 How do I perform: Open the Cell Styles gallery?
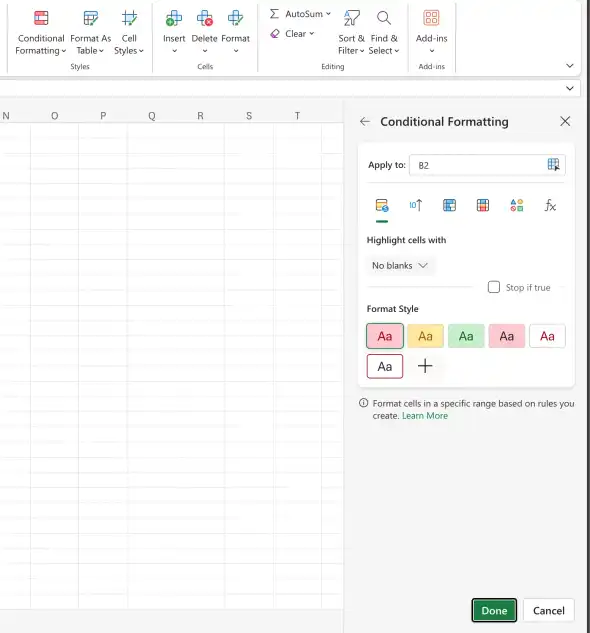click(x=129, y=33)
